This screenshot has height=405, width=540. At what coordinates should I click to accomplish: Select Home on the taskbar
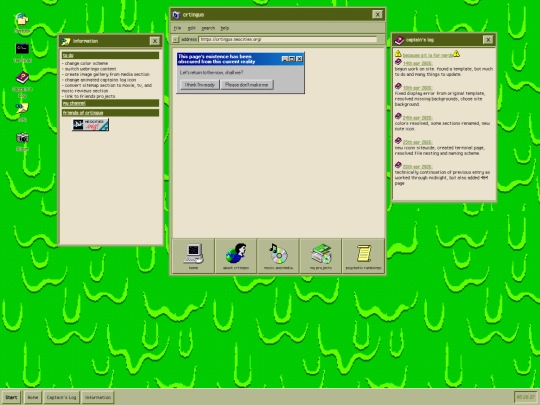33,397
